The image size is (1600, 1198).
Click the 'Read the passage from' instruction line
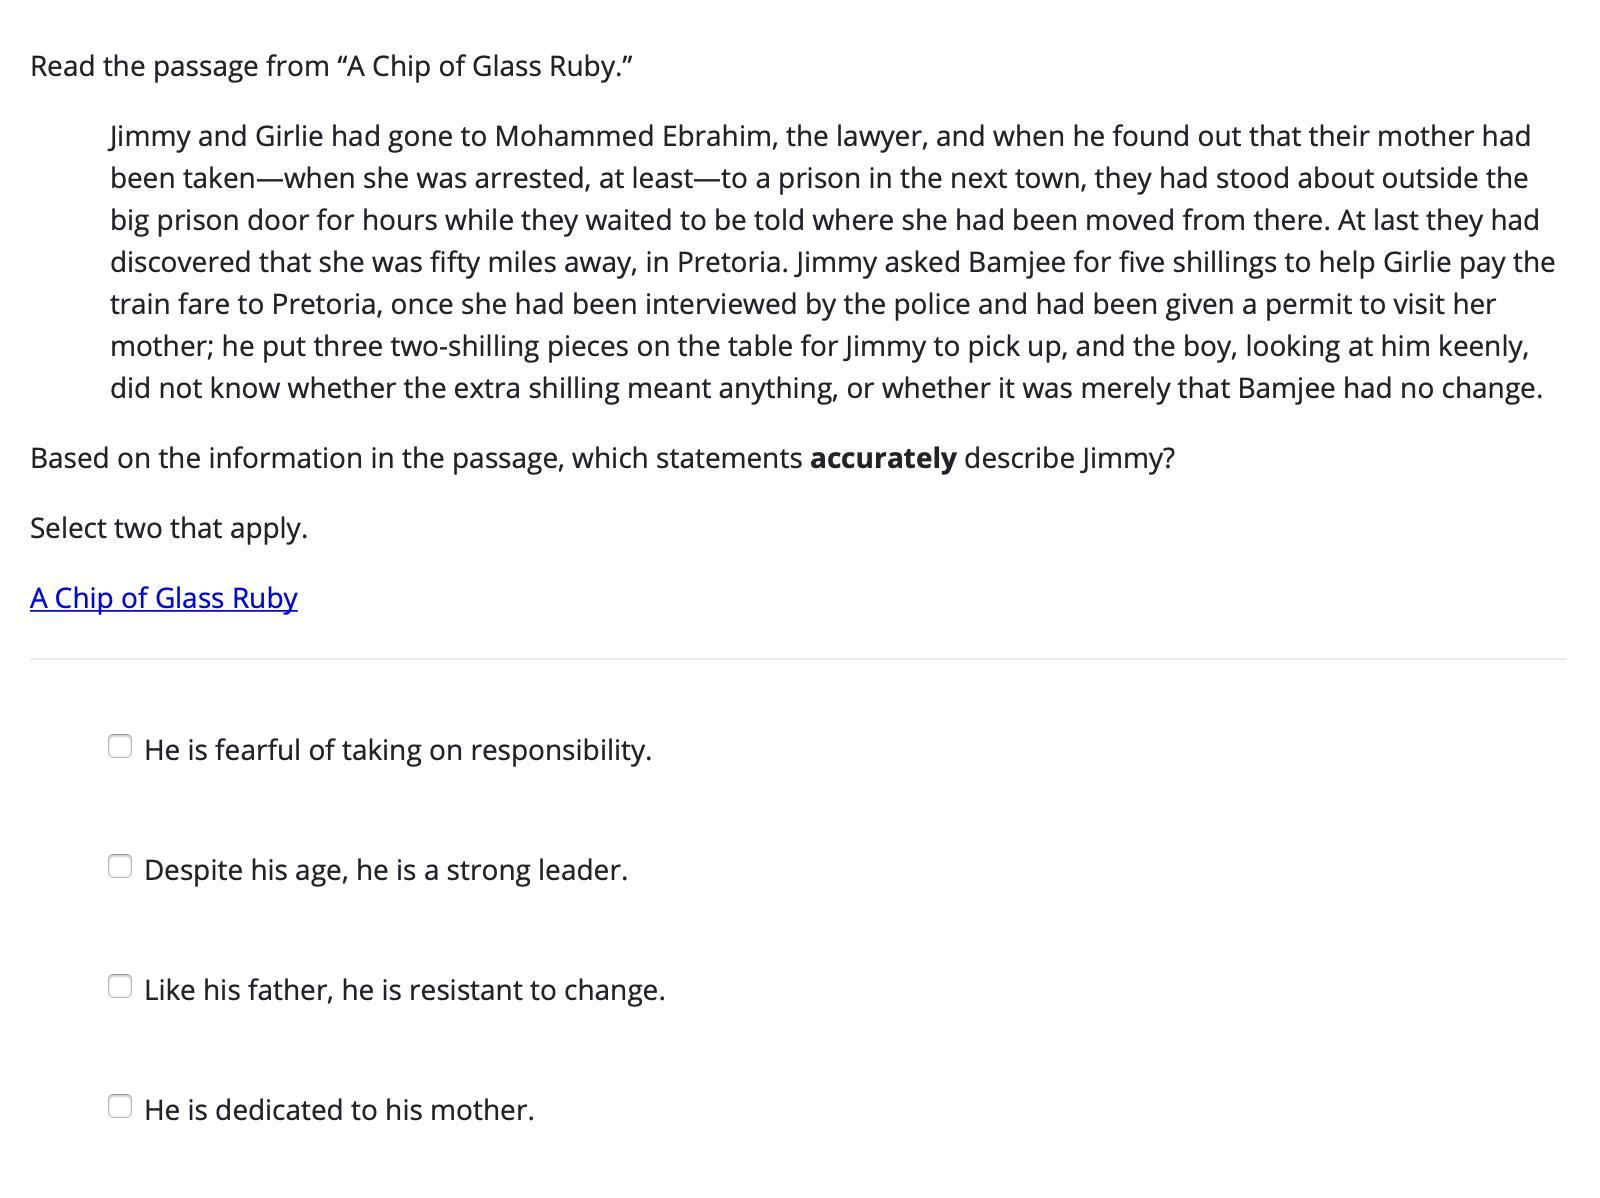331,66
